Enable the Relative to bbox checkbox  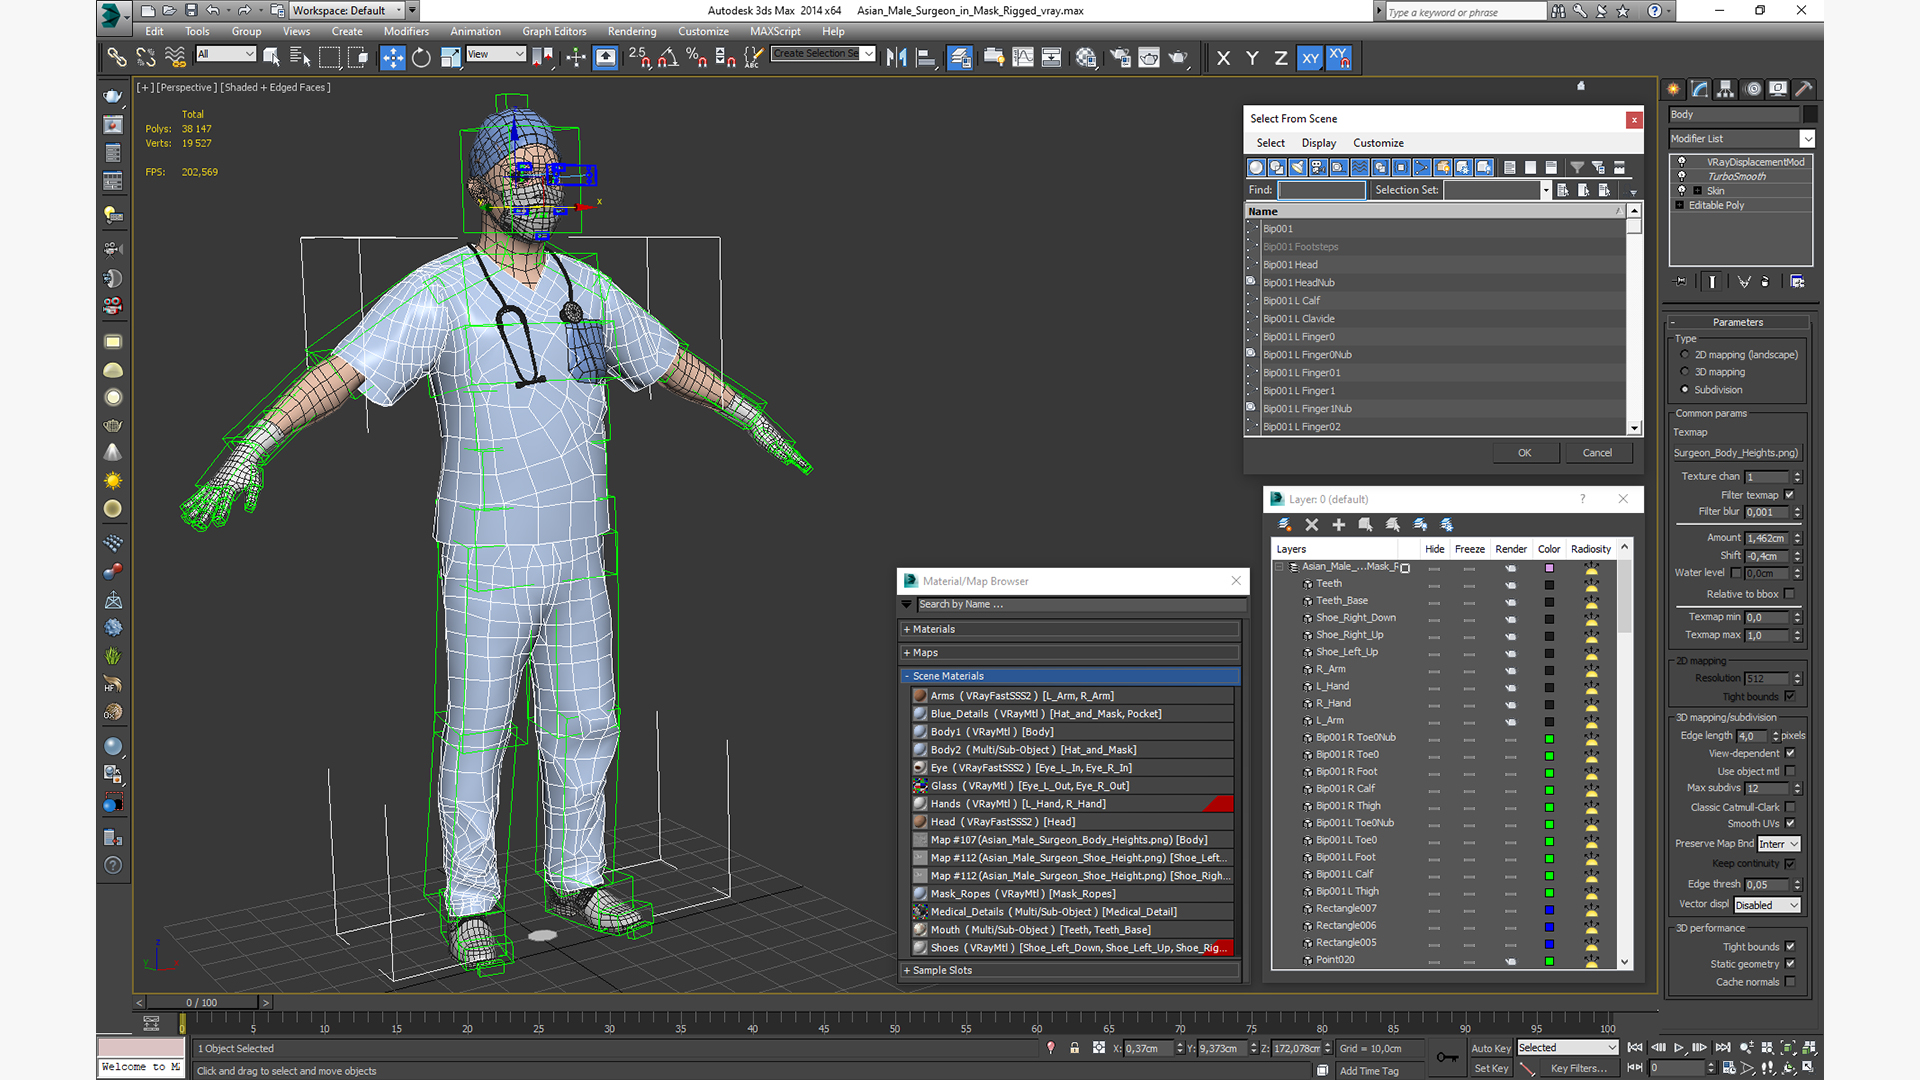click(1790, 594)
